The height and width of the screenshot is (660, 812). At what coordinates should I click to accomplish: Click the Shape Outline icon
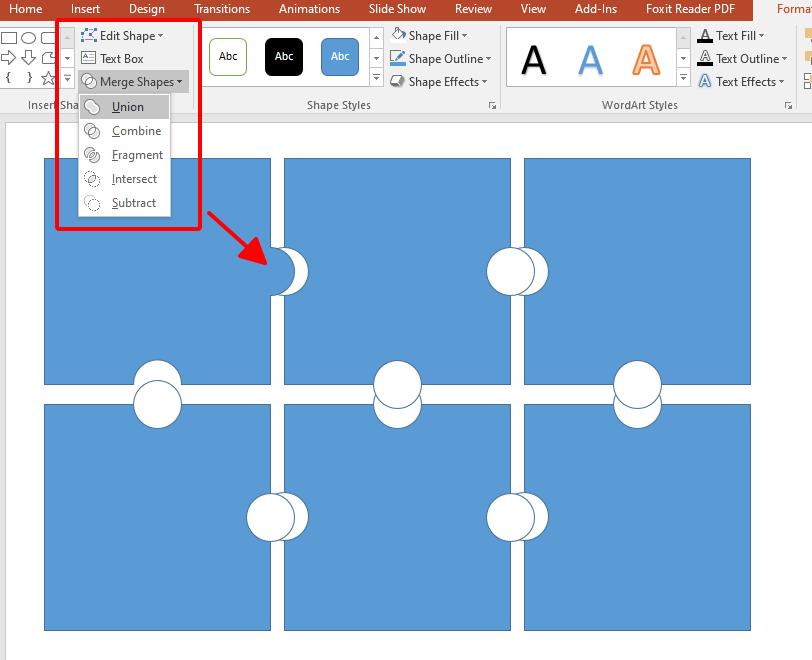pos(397,58)
